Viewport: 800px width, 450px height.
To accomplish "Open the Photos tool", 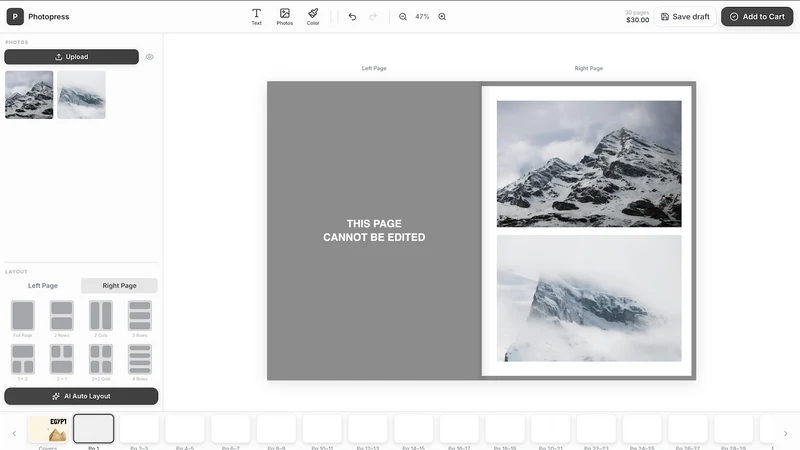I will 285,16.
